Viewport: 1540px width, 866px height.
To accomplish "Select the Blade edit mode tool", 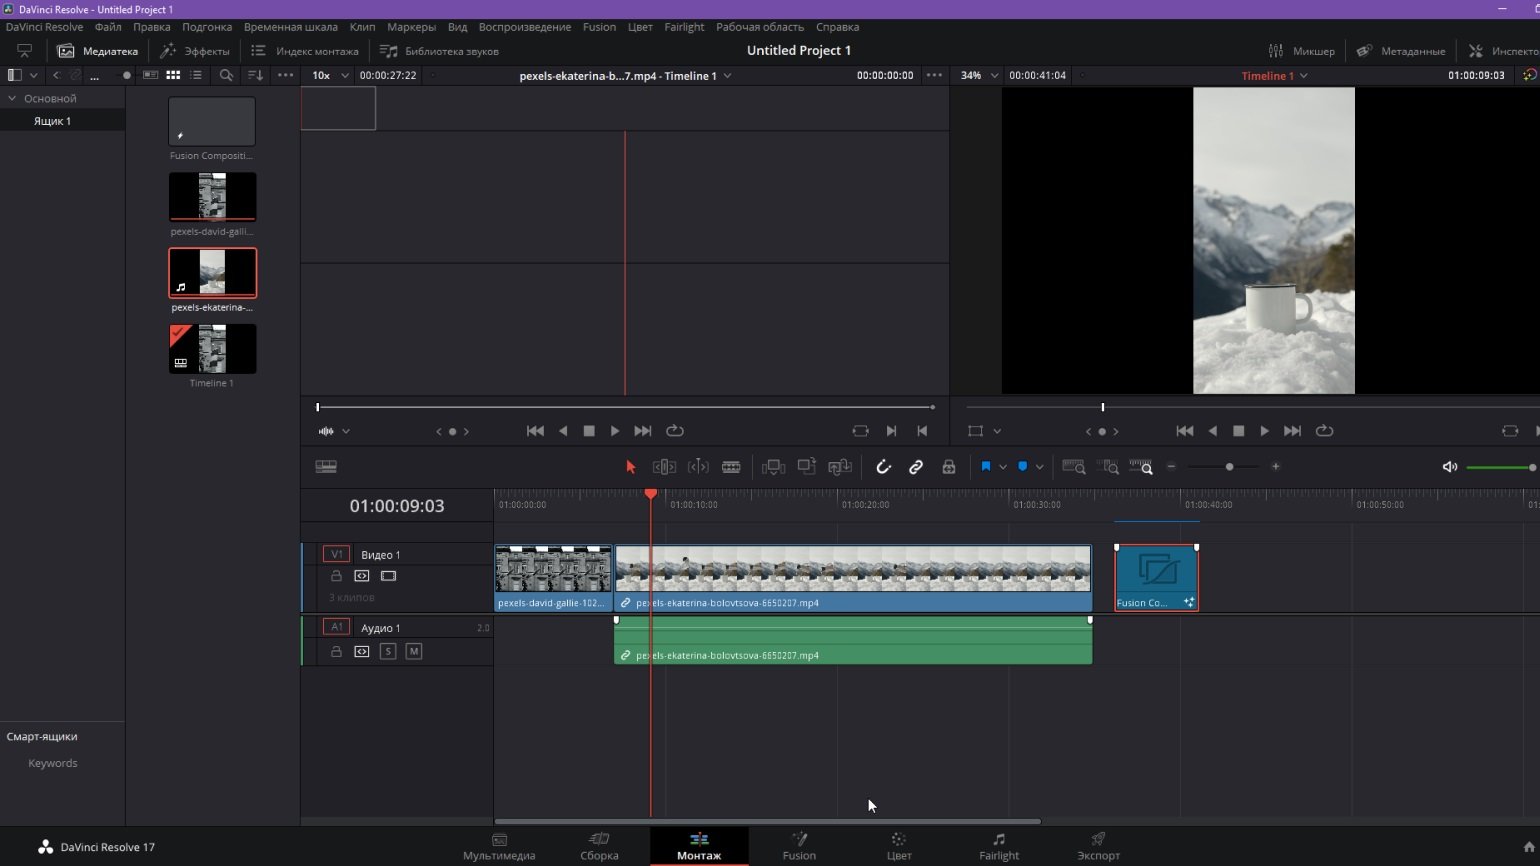I will tap(731, 467).
